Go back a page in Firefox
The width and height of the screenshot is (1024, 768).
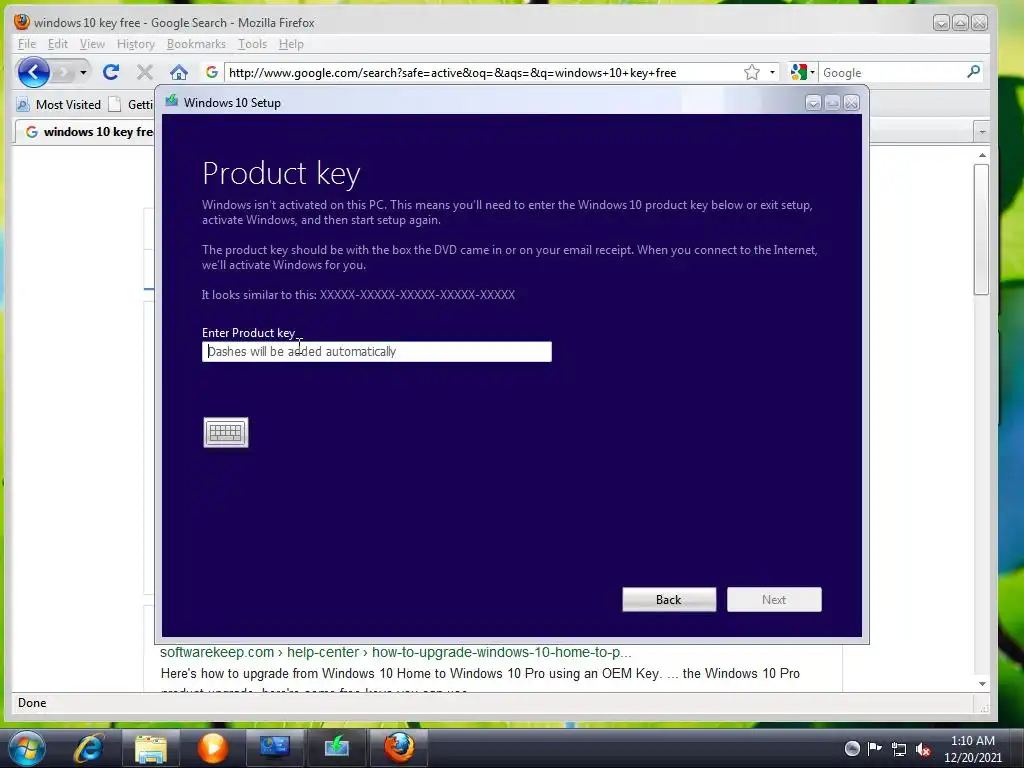tap(33, 72)
